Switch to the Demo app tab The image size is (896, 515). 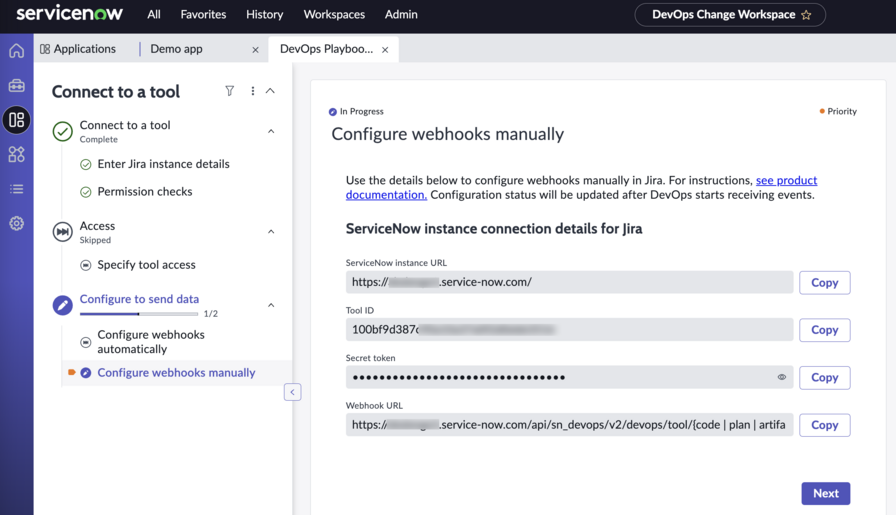(177, 49)
